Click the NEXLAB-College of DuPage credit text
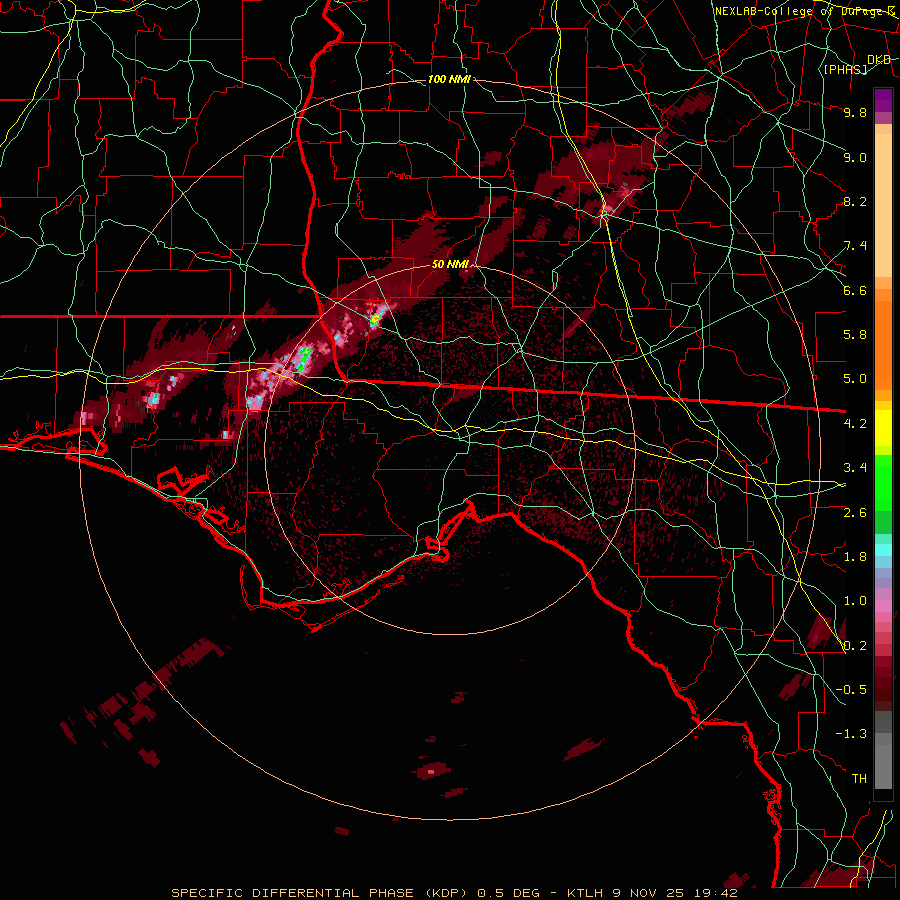 click(804, 11)
